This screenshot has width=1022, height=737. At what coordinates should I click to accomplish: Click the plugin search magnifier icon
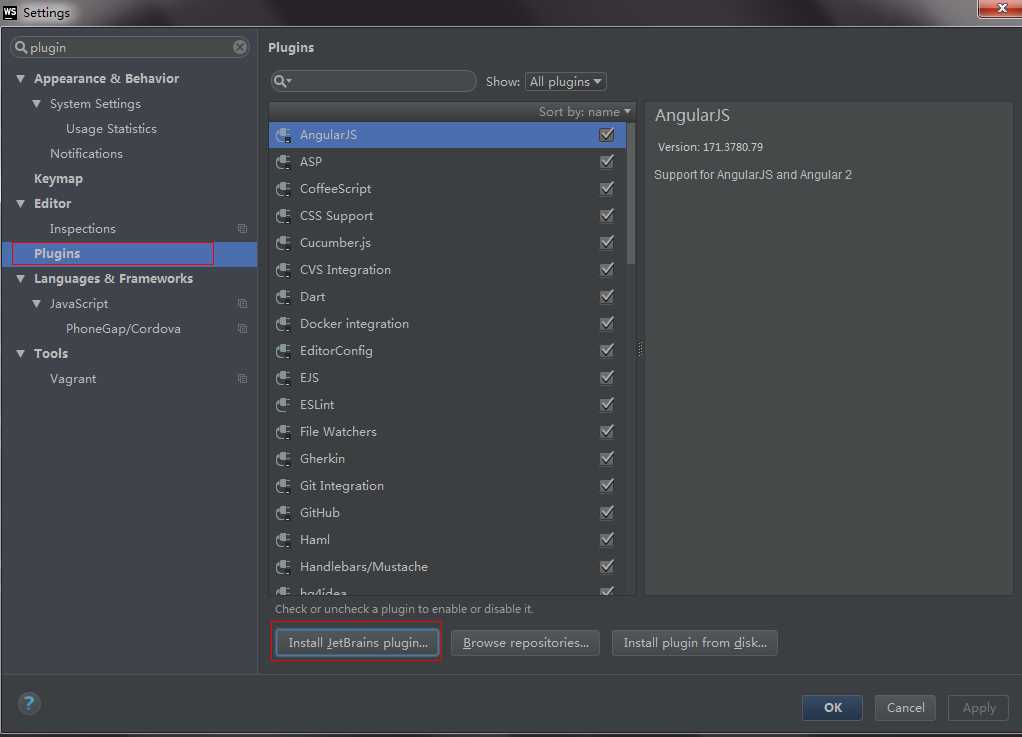[282, 81]
